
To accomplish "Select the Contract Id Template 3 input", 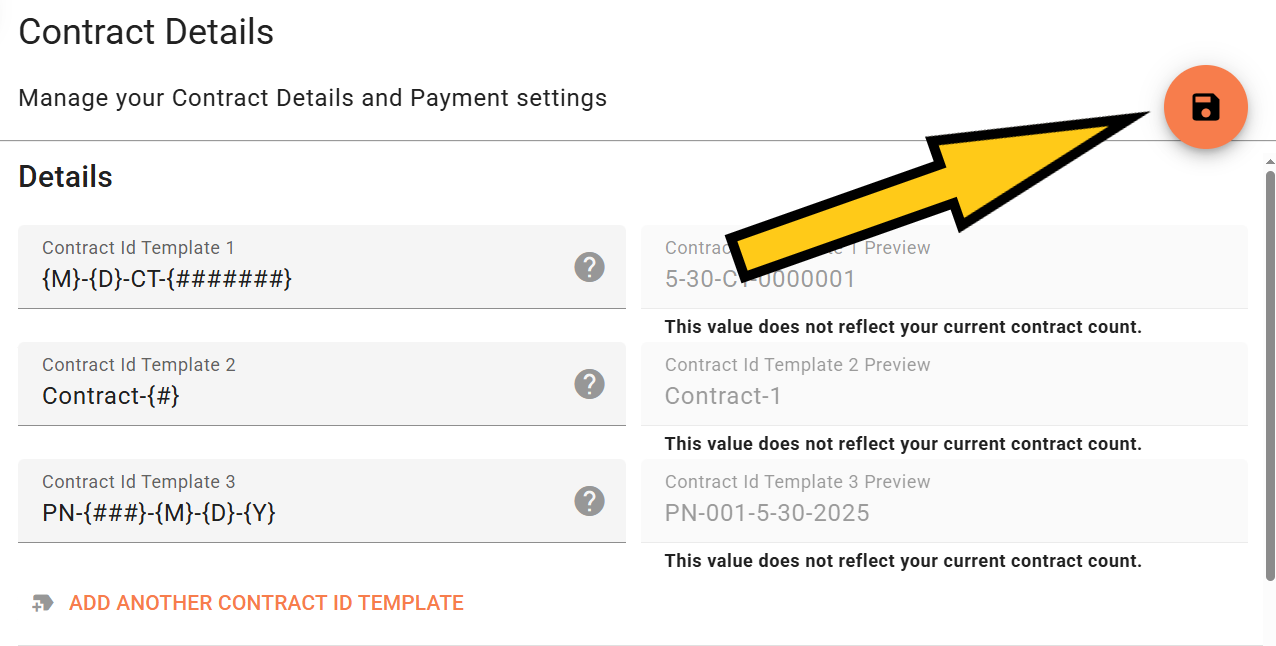I will pos(300,513).
